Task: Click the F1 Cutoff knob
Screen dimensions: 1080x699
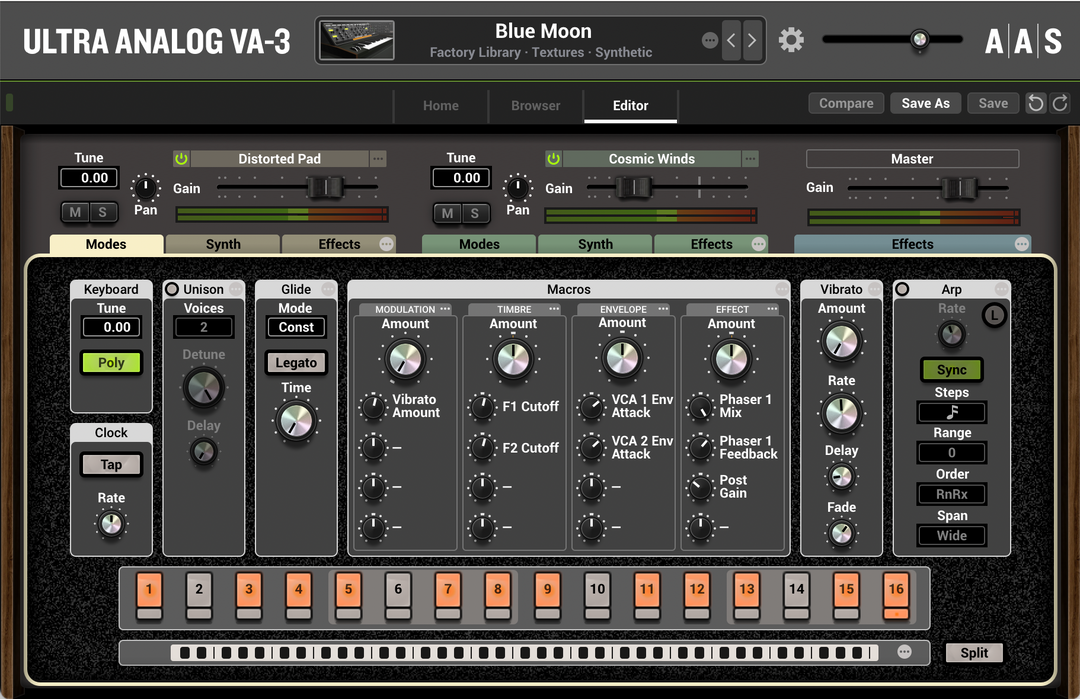Action: (x=482, y=407)
